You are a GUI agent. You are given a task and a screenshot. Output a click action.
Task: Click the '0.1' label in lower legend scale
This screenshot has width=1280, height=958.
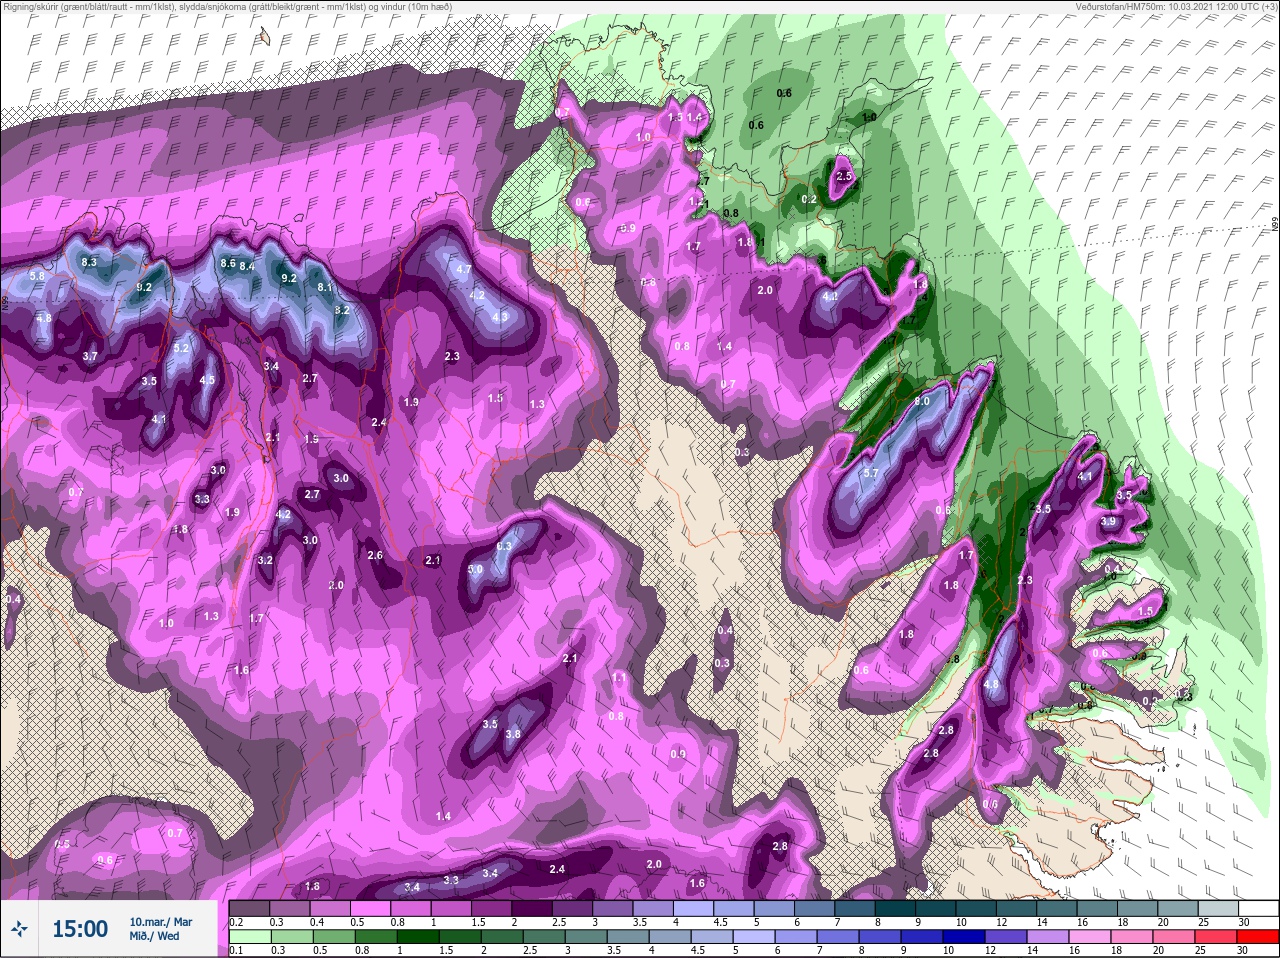(237, 951)
